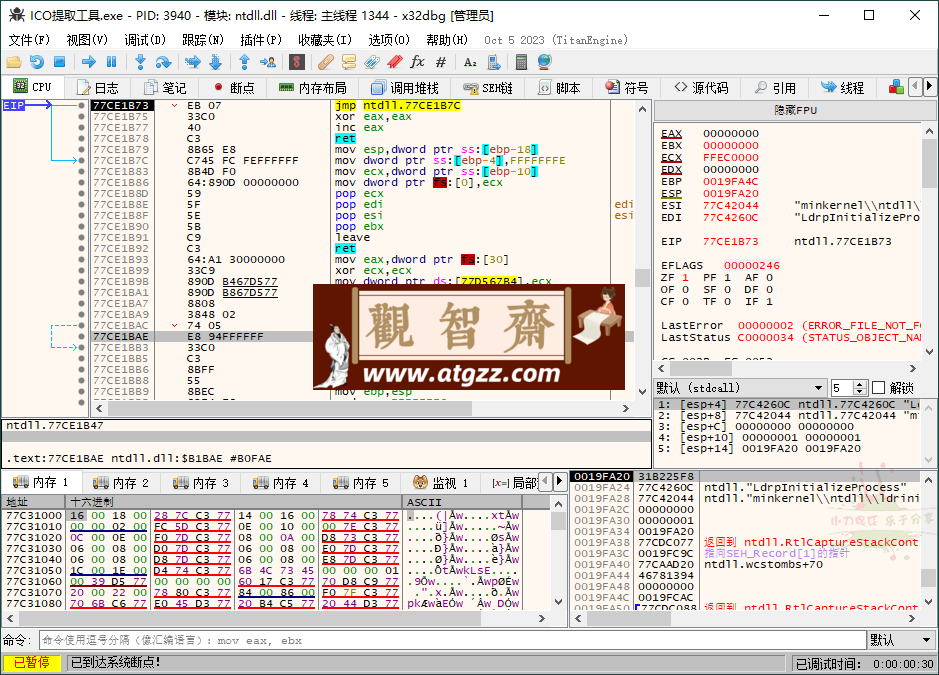This screenshot has height=675, width=939.
Task: Click the string search Az icon
Action: tap(470, 62)
